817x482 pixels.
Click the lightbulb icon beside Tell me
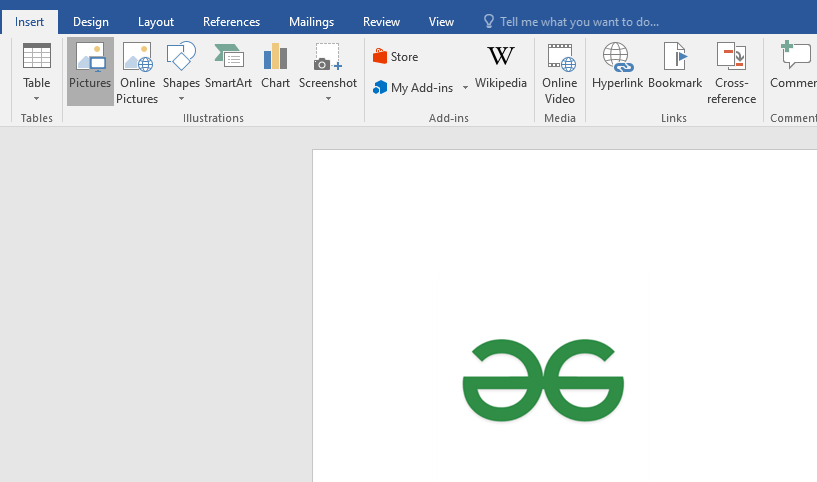[488, 21]
